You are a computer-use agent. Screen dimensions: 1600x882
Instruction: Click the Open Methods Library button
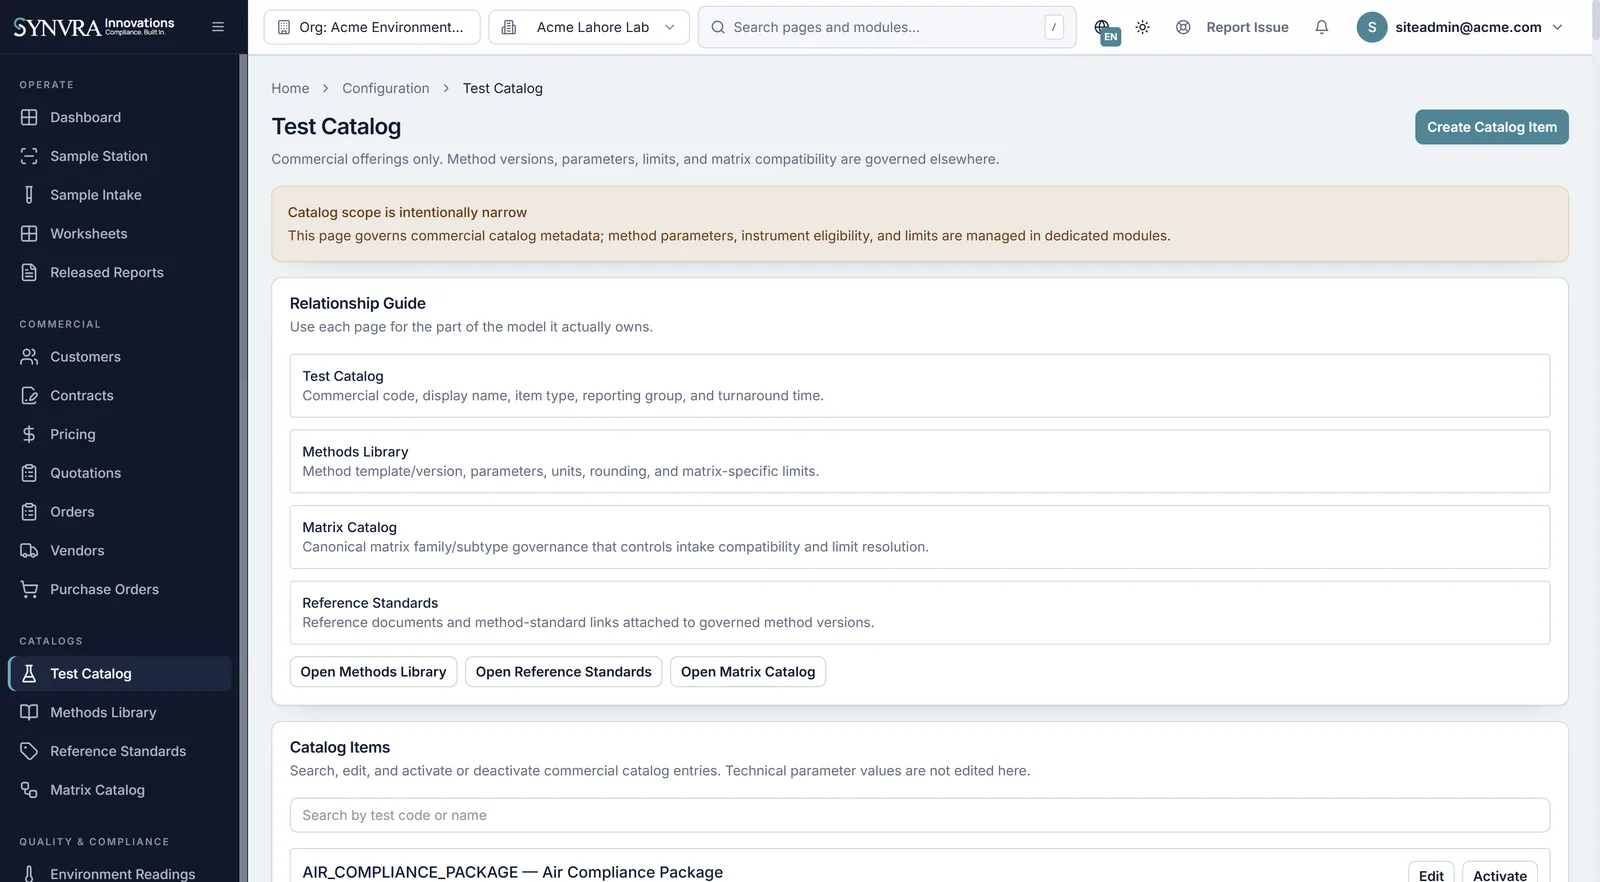pos(373,672)
